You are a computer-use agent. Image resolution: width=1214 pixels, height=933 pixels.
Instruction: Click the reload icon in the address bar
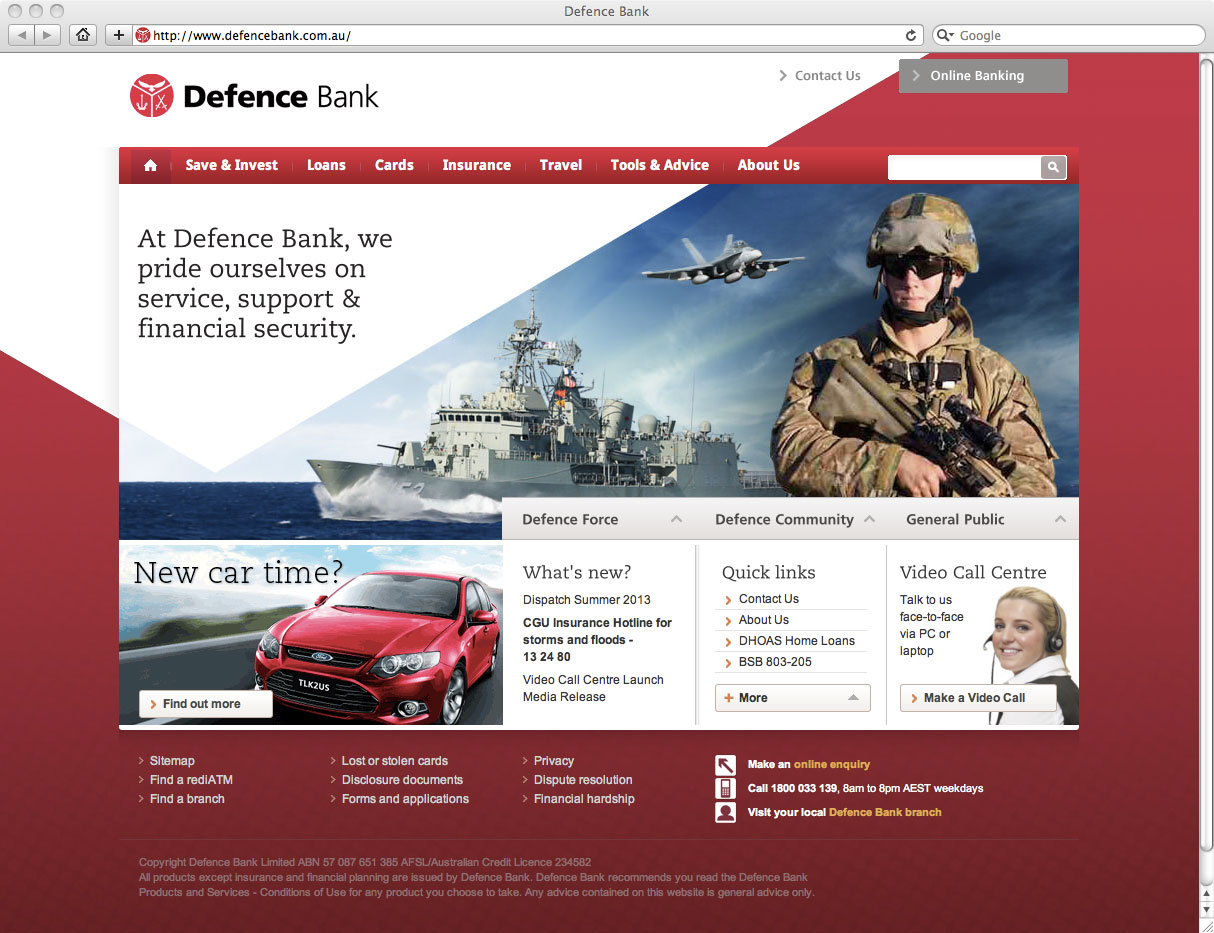tap(910, 35)
